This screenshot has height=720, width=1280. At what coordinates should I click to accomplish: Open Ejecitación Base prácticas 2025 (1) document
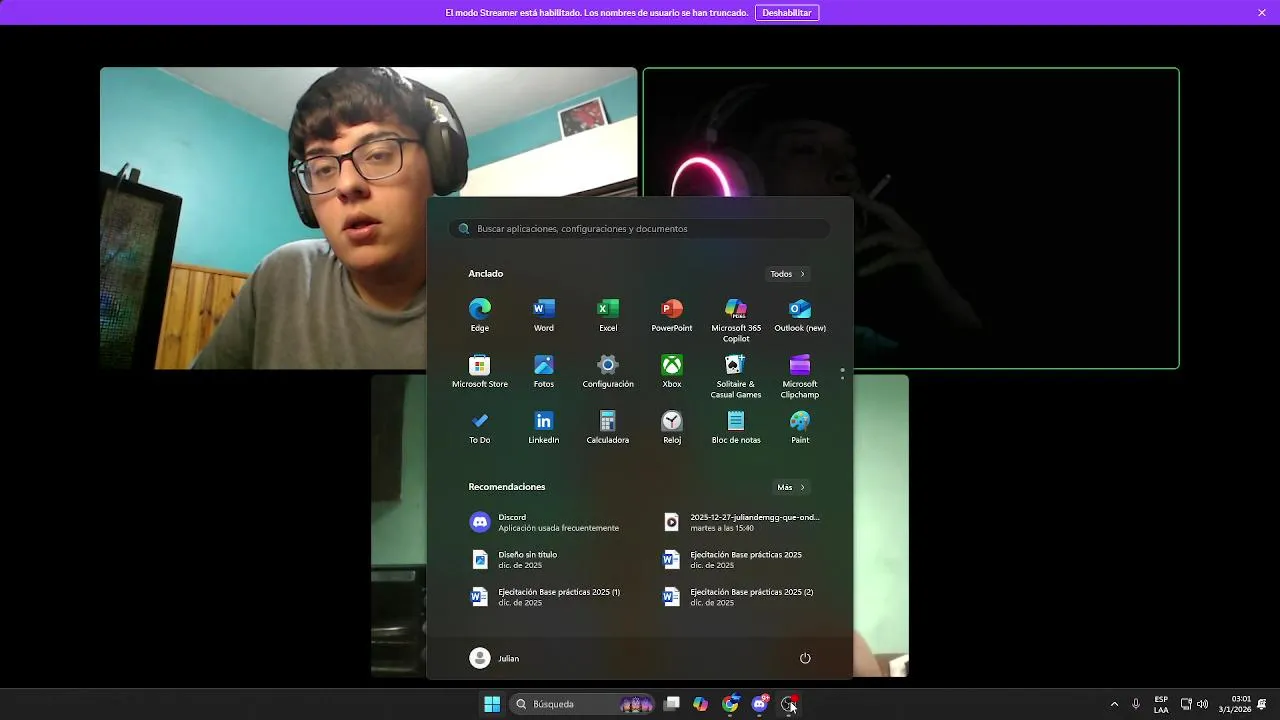point(545,597)
